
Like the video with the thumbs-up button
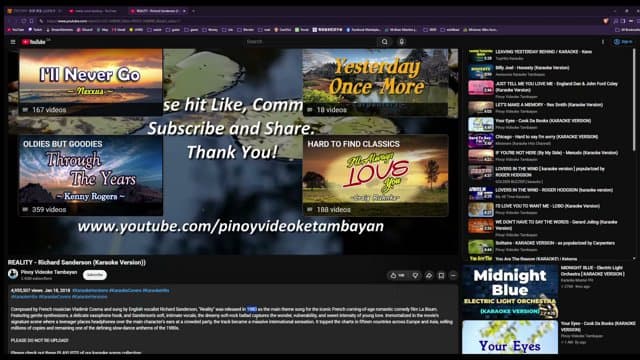397,276
